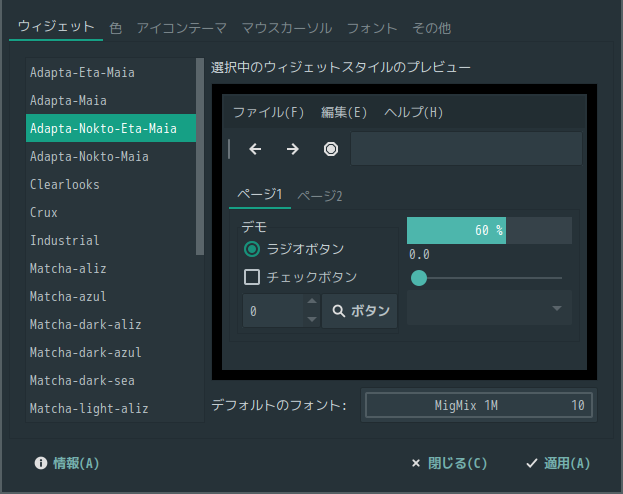Open the MigMix 1M font chooser button
The height and width of the screenshot is (494, 623).
tap(479, 405)
